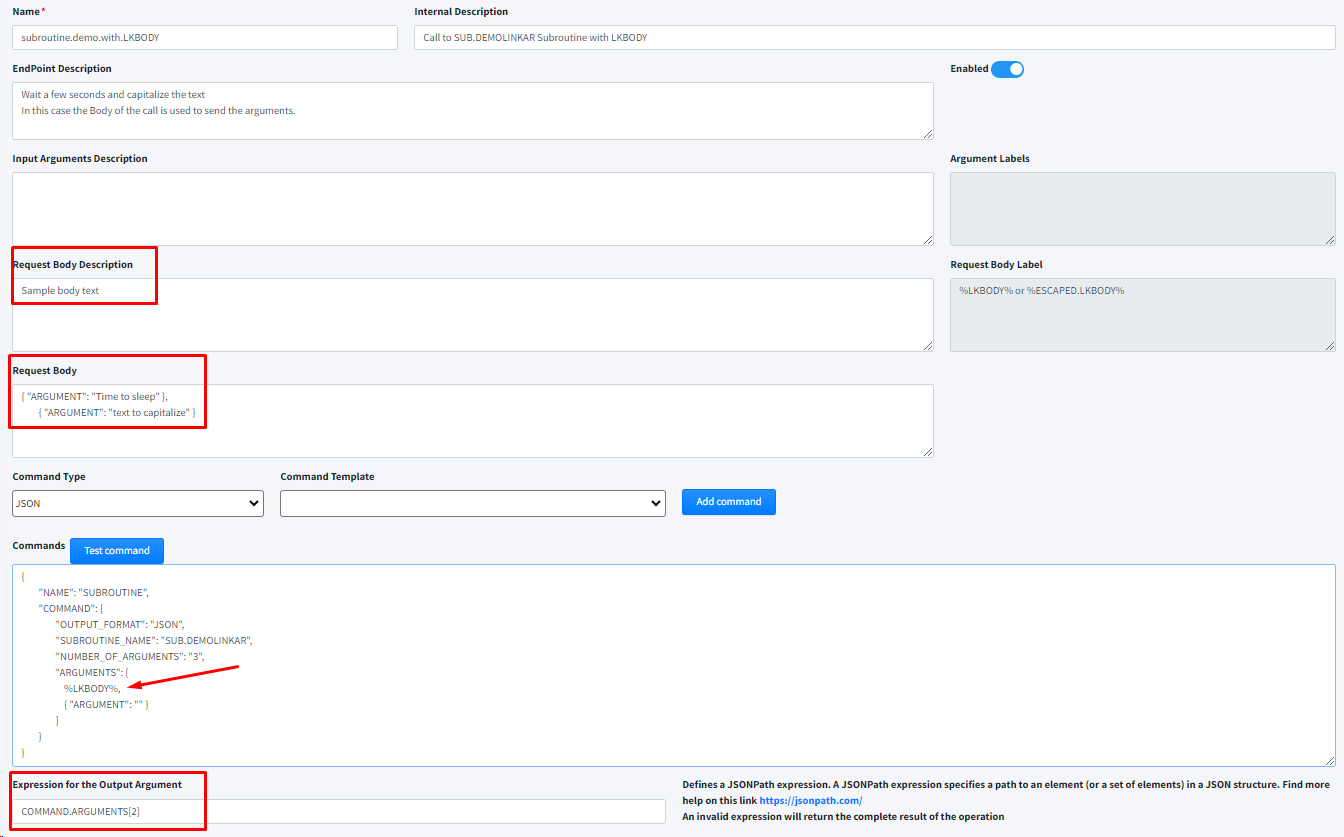
Task: Focus the Expression for the Output Argument field
Action: (x=338, y=811)
